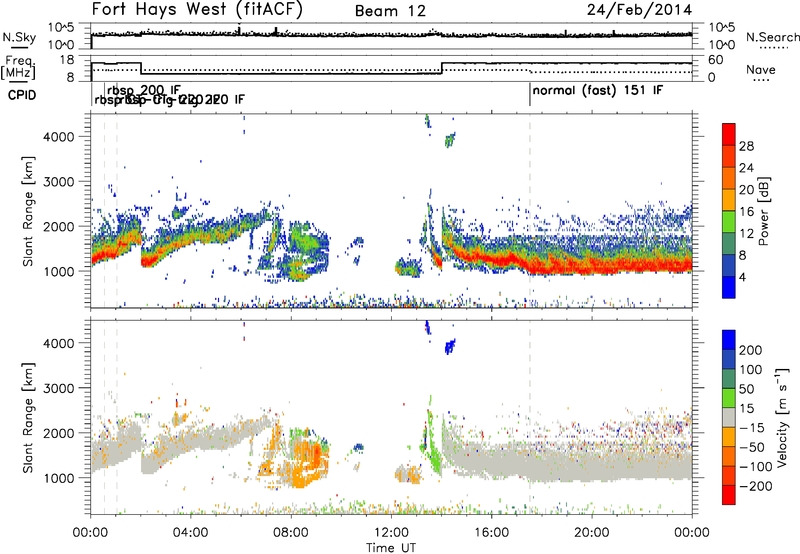Click the 'Fort Hays West (fitACF)' title
Image resolution: width=800 pixels, height=554 pixels.
tap(197, 9)
